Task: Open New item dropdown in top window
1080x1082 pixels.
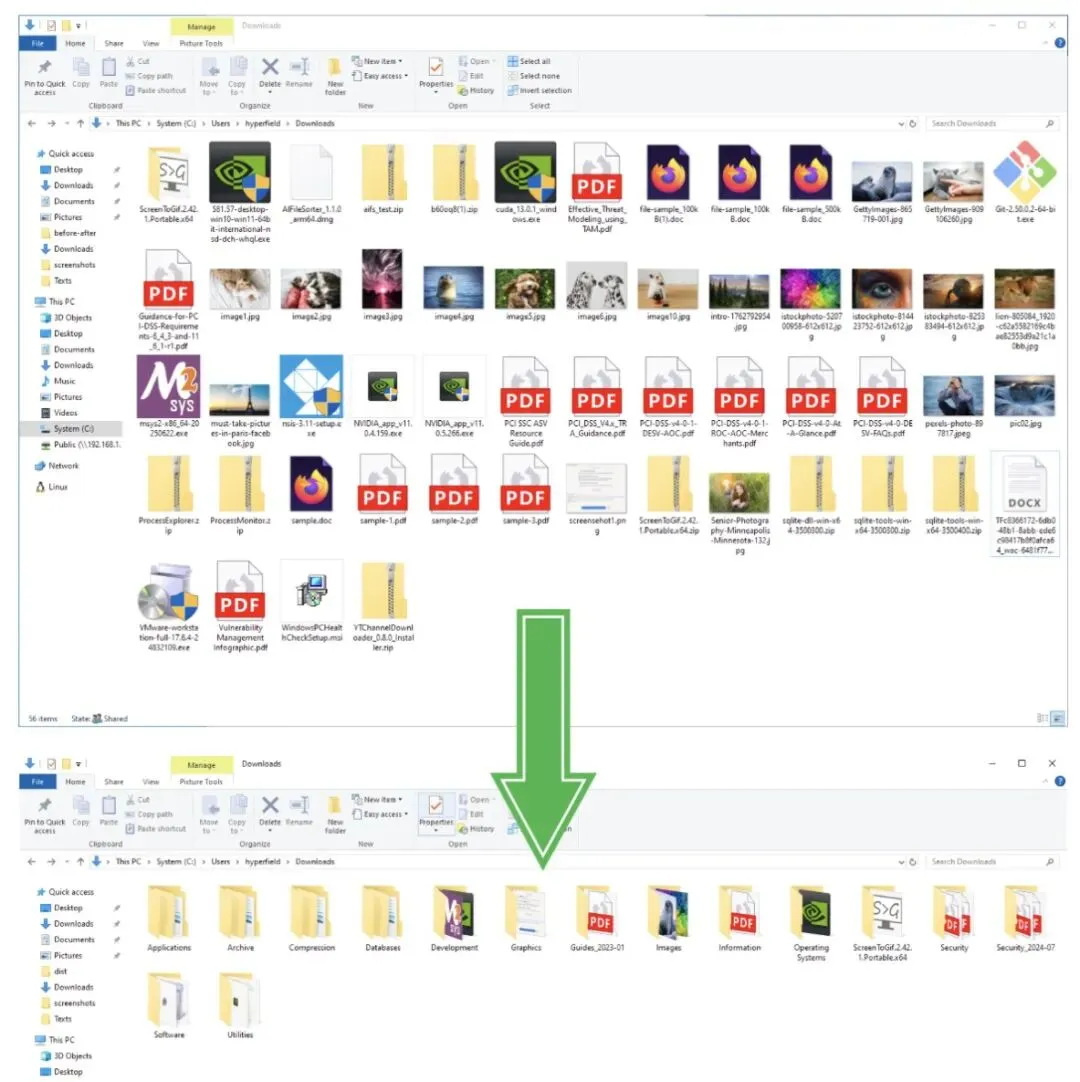Action: pyautogui.click(x=377, y=61)
